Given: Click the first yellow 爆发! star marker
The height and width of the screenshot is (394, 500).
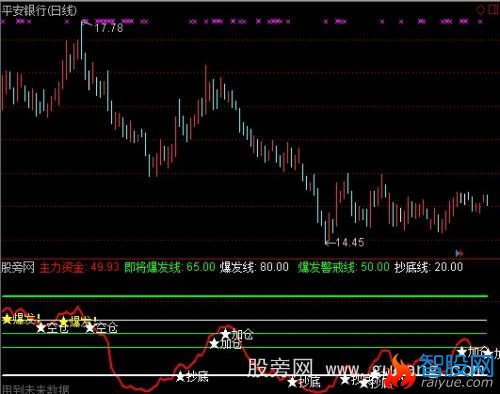Looking at the screenshot, I should pos(7,319).
